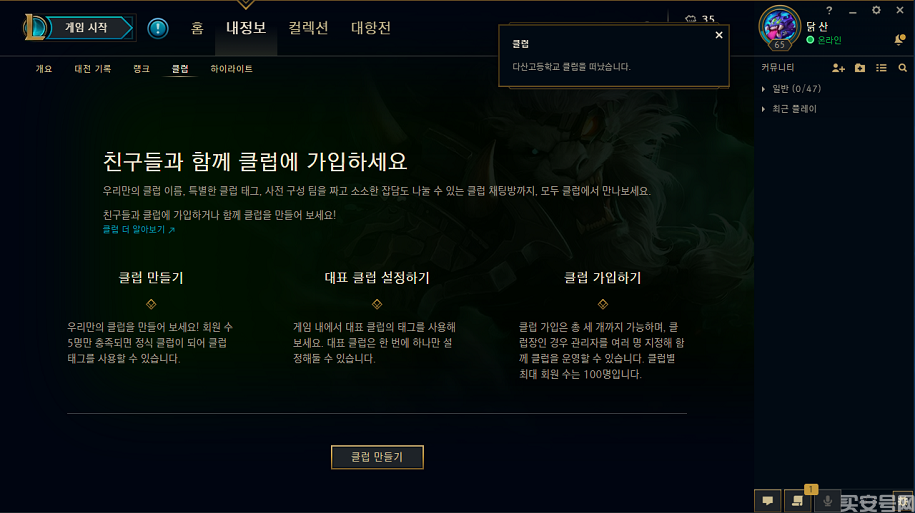
Task: Open the chat bubble icon at bottom
Action: (x=767, y=501)
